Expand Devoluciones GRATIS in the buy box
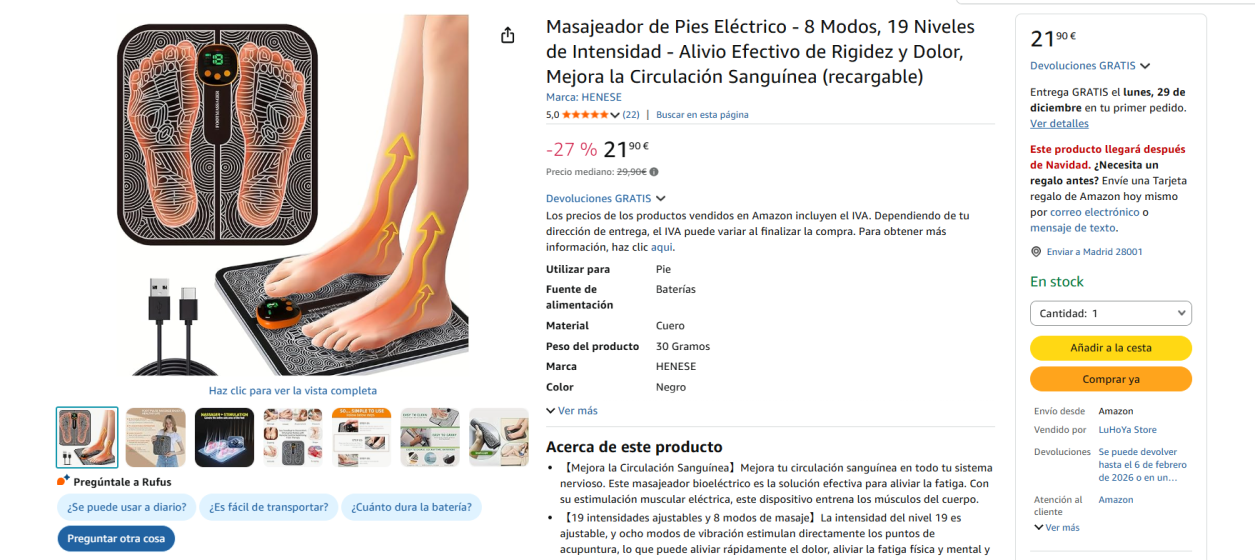Screen dimensions: 1255x560 point(1090,66)
